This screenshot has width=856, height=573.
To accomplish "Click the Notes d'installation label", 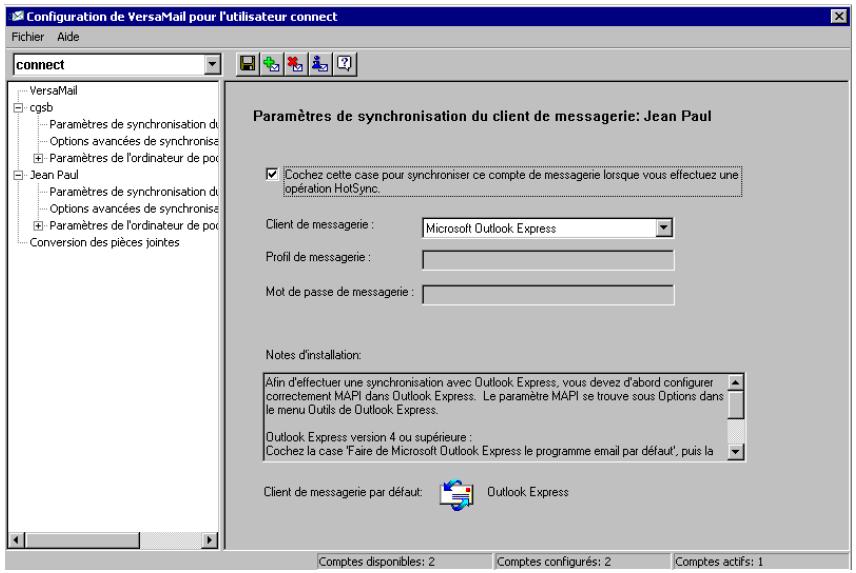I will 313,355.
